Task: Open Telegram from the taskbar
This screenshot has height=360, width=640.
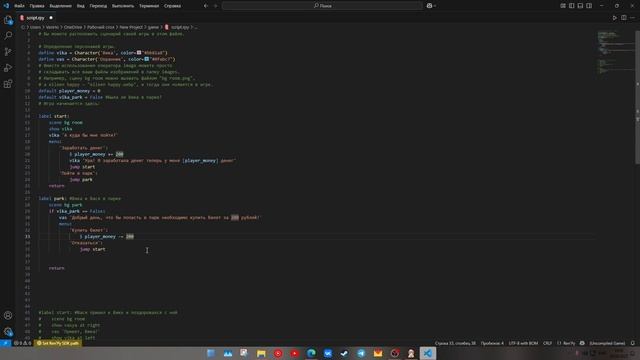Action: [361, 353]
